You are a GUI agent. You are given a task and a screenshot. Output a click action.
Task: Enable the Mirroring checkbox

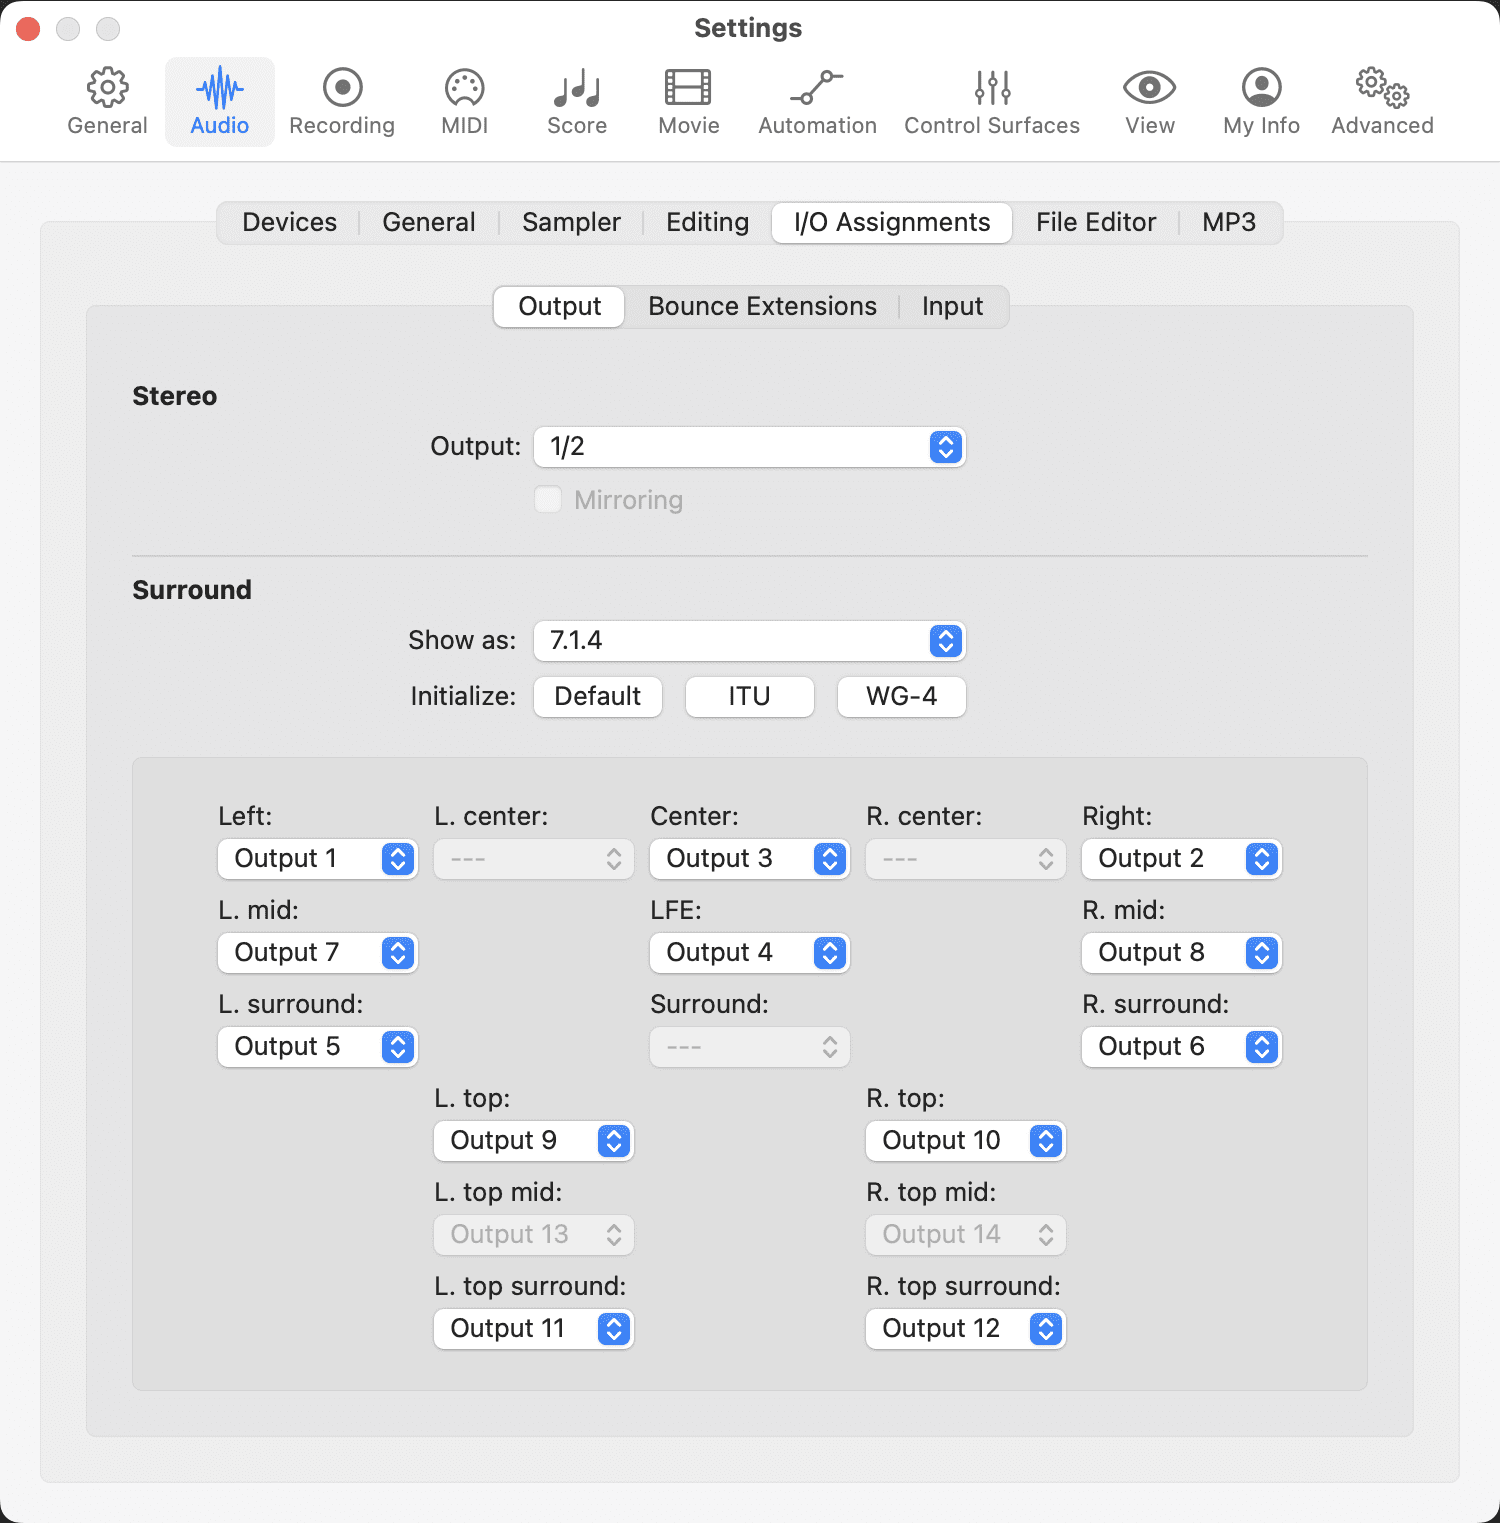pyautogui.click(x=548, y=499)
